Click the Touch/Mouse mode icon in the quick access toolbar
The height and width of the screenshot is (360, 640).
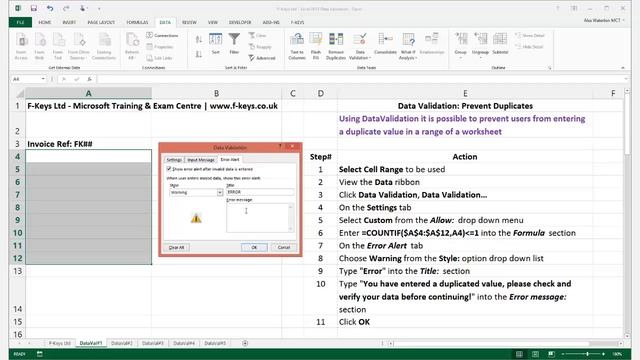coord(83,8)
